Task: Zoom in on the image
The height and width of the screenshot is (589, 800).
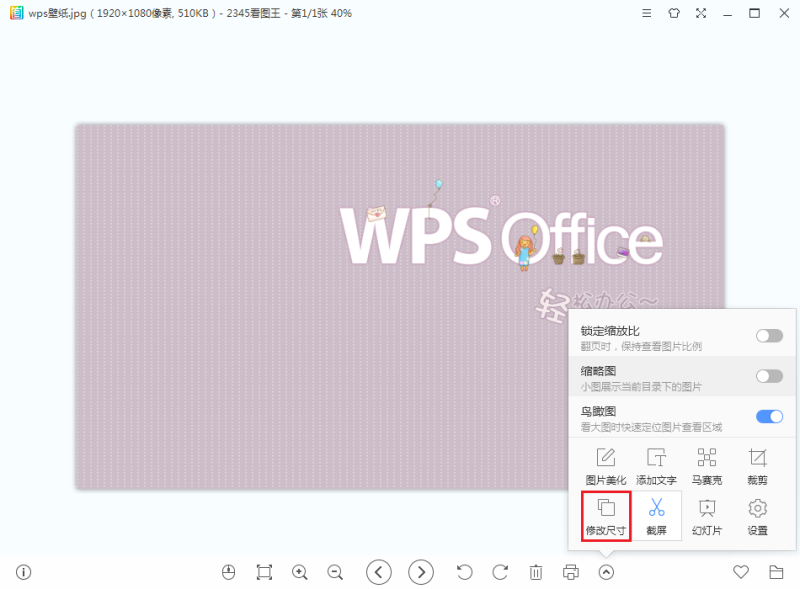Action: 299,572
